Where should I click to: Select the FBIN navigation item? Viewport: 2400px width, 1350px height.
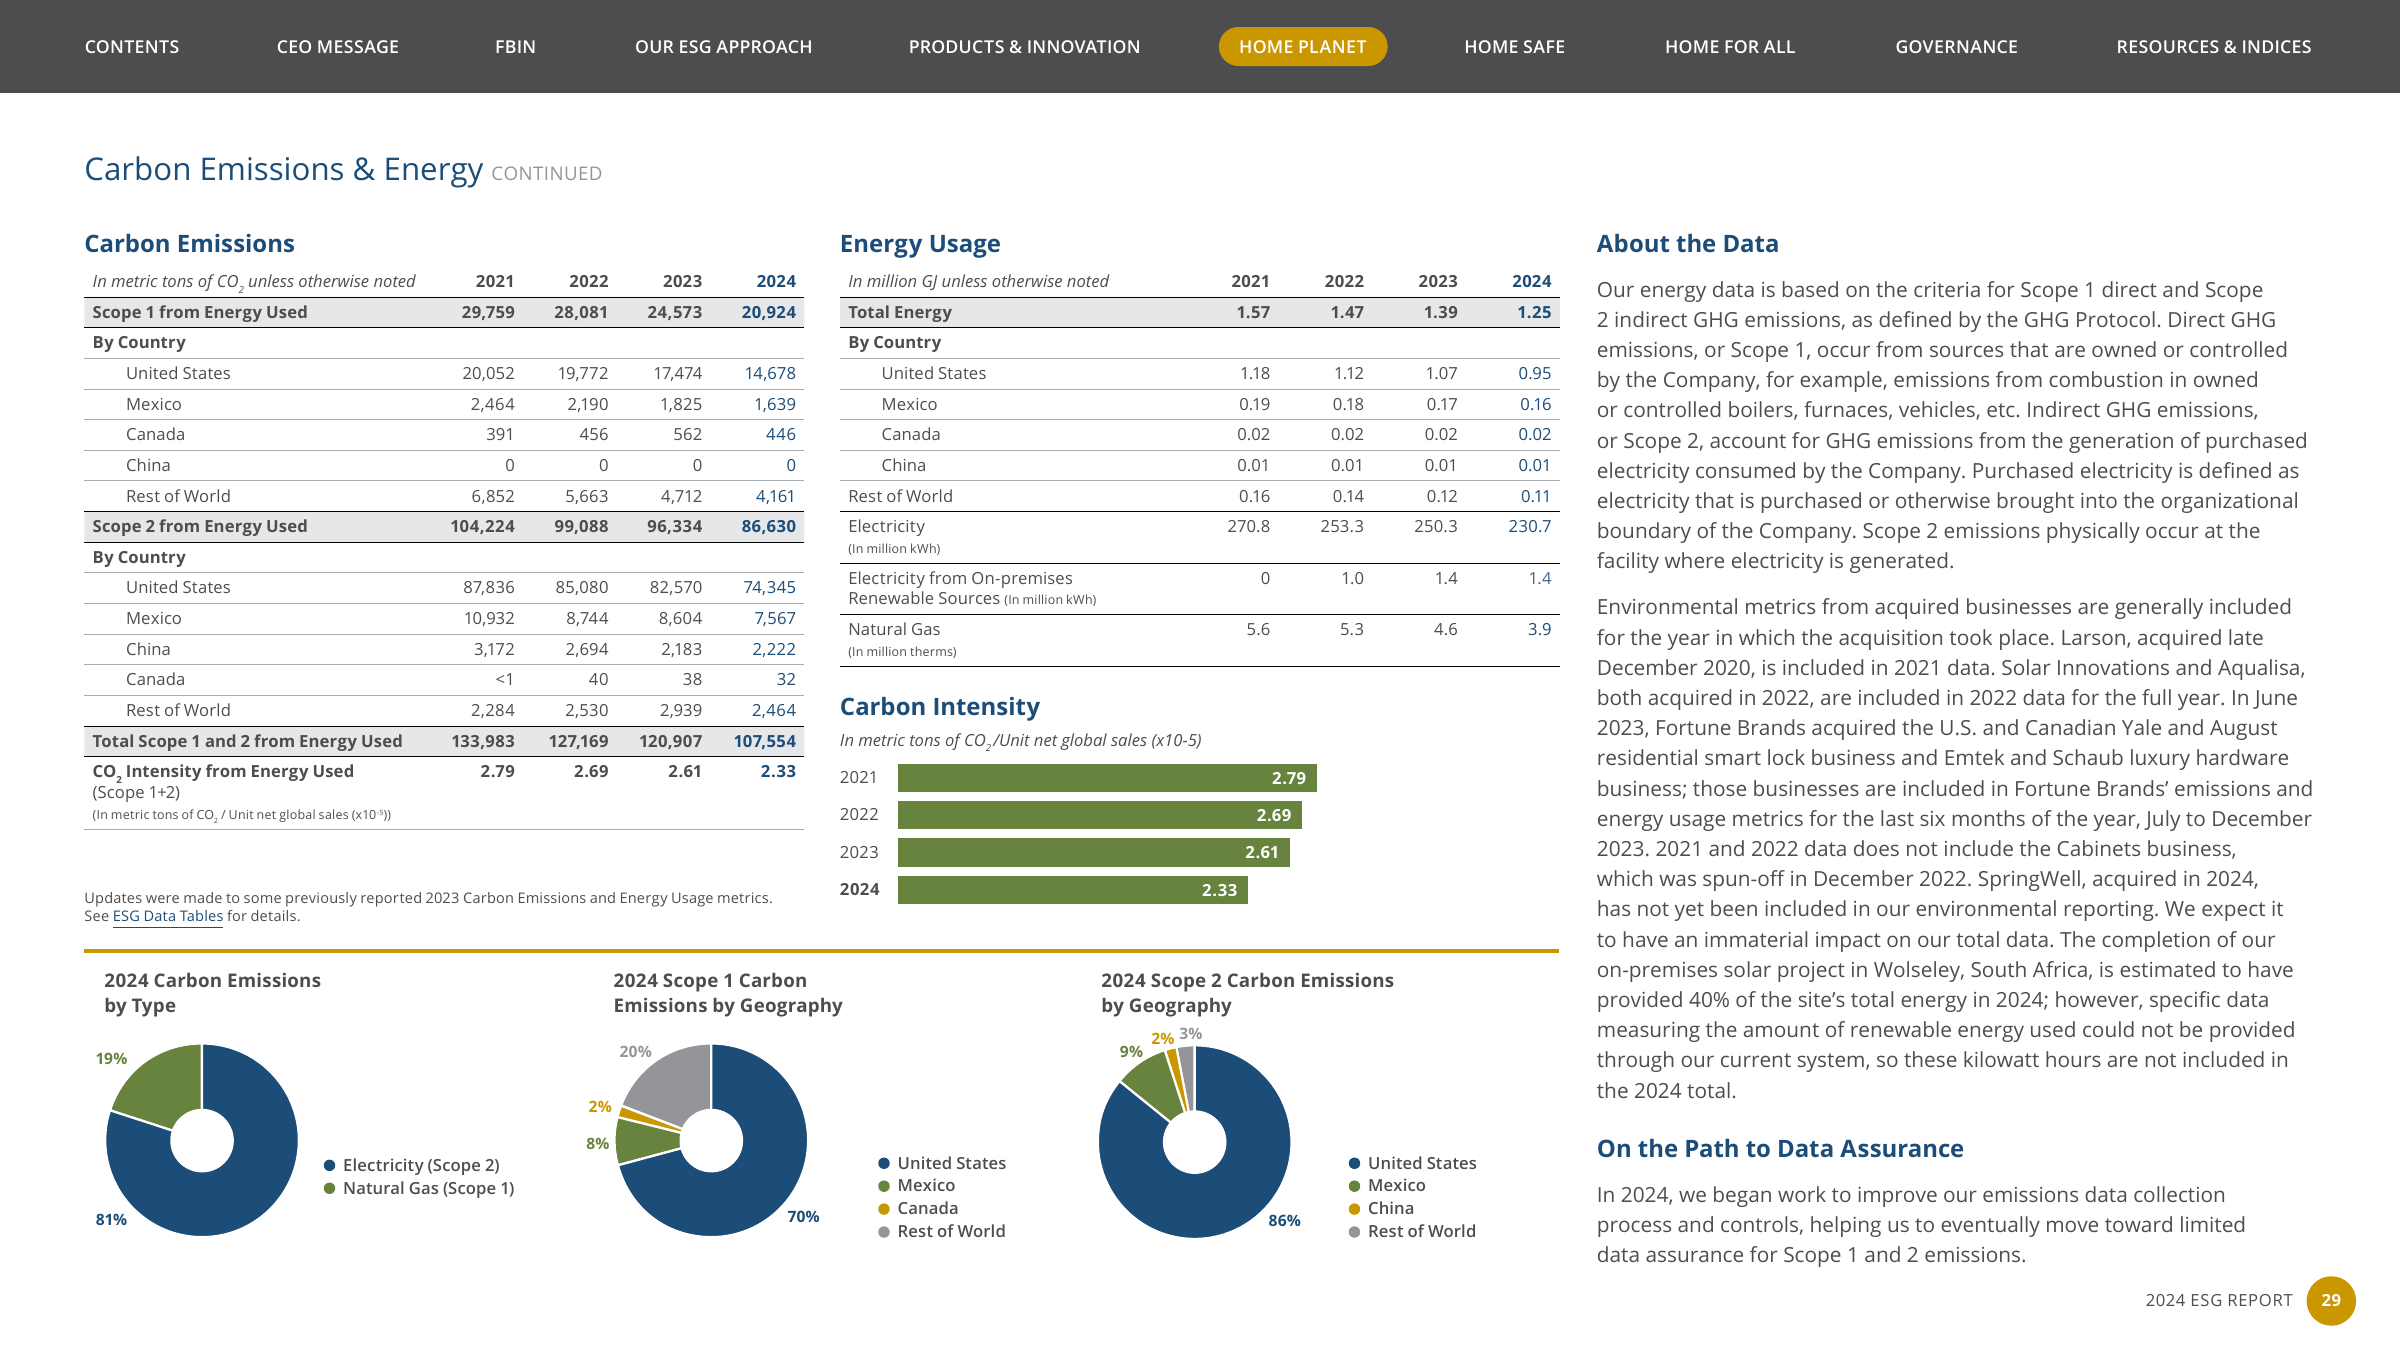click(x=515, y=47)
